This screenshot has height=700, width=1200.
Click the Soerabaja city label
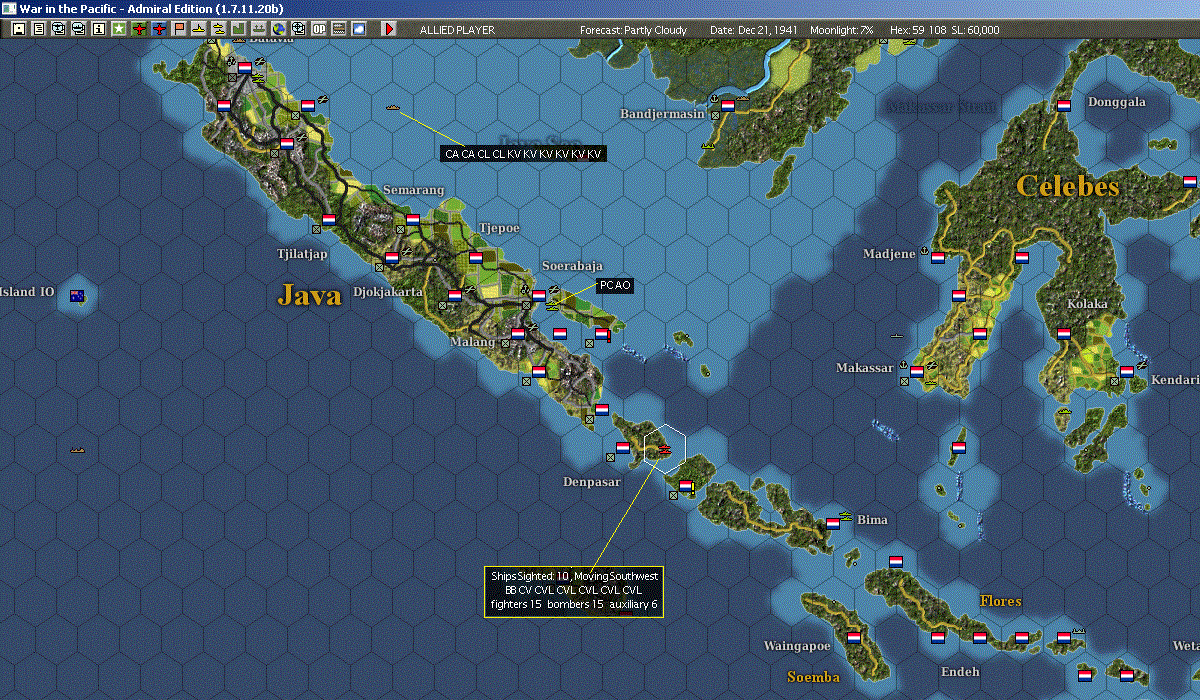click(572, 266)
